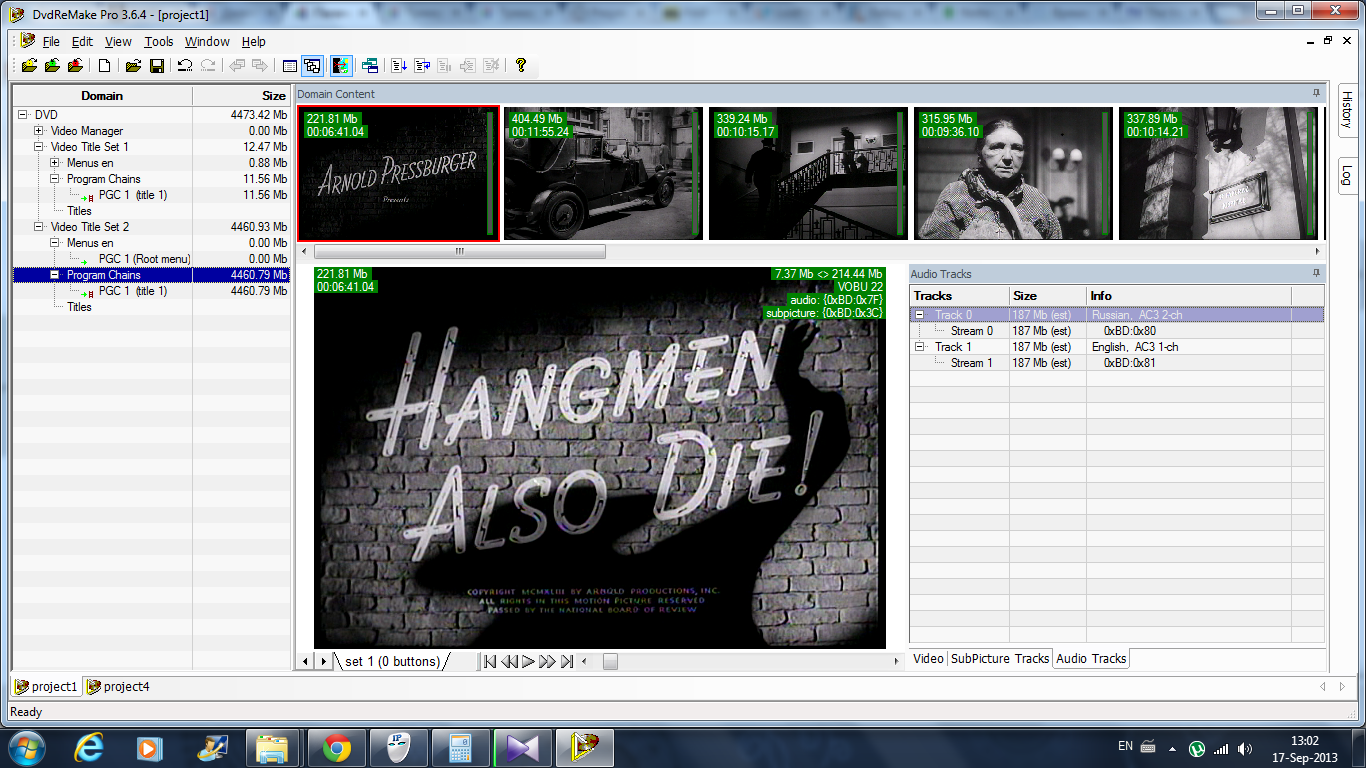
Task: Play the preview video
Action: [528, 661]
